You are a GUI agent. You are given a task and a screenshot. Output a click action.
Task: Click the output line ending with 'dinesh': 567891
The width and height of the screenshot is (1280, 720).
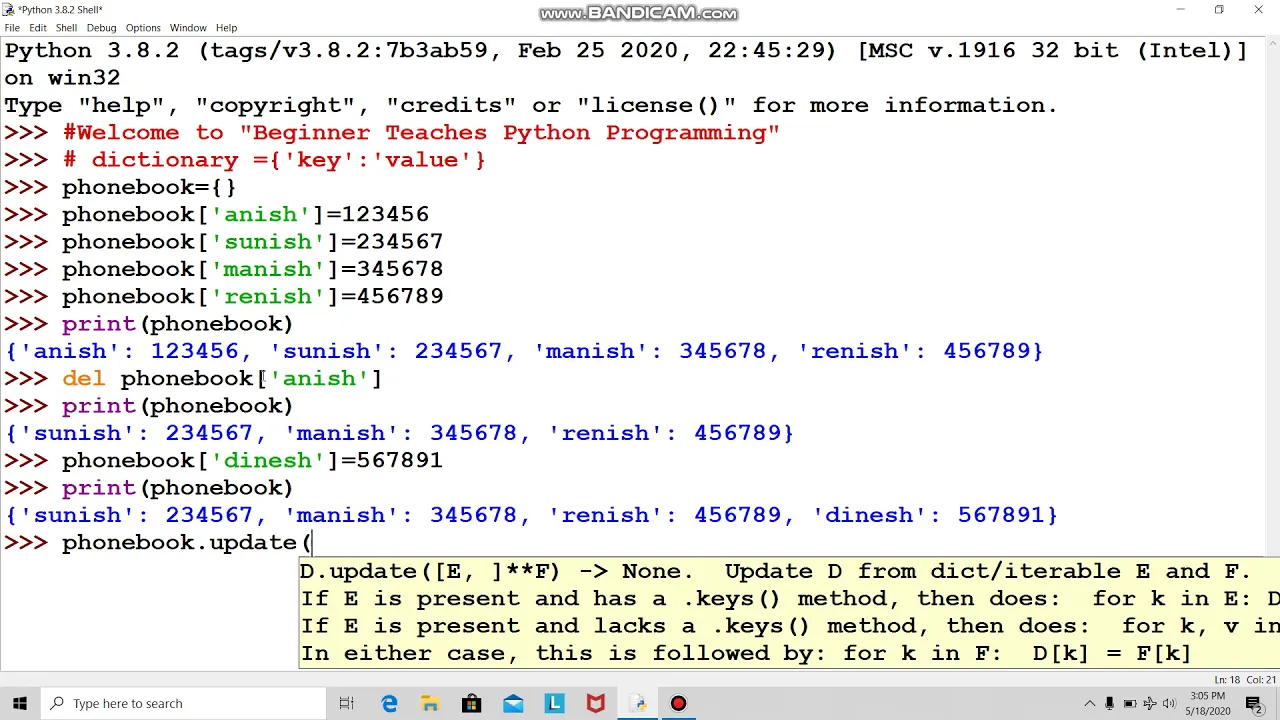coord(531,515)
